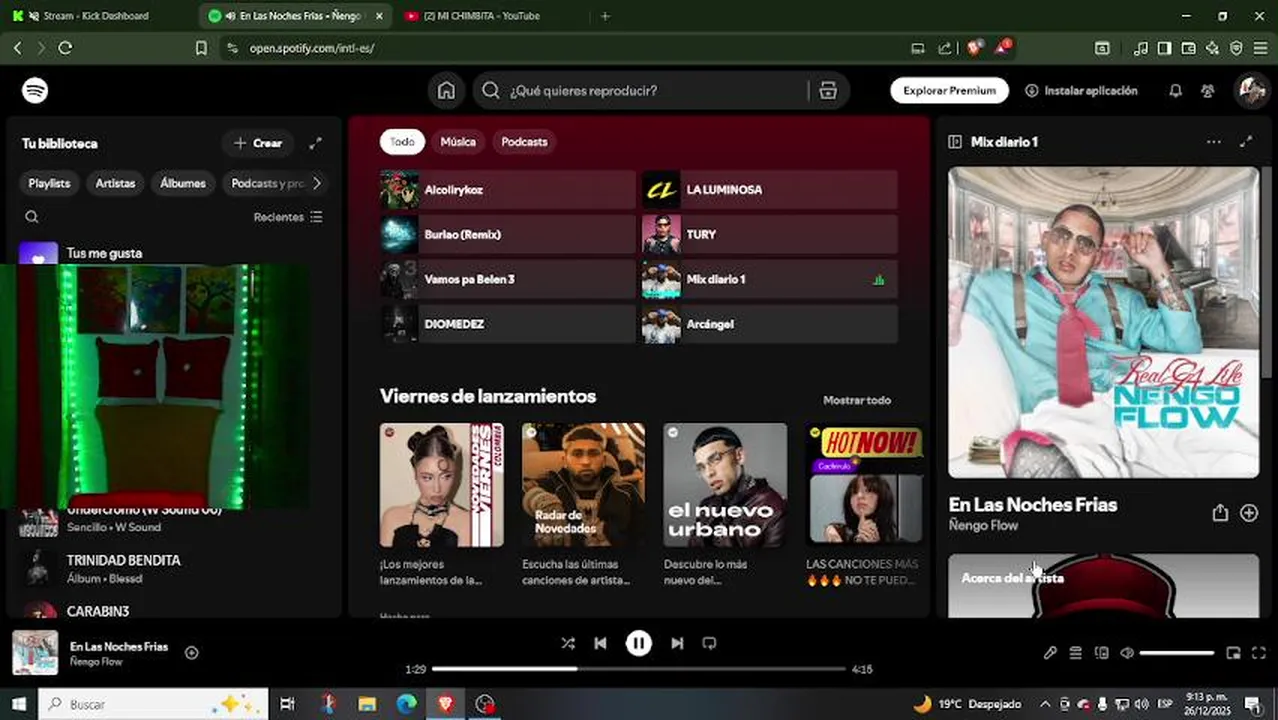Click Explorar Premium button
Screen dimensions: 1278x720
(950, 91)
